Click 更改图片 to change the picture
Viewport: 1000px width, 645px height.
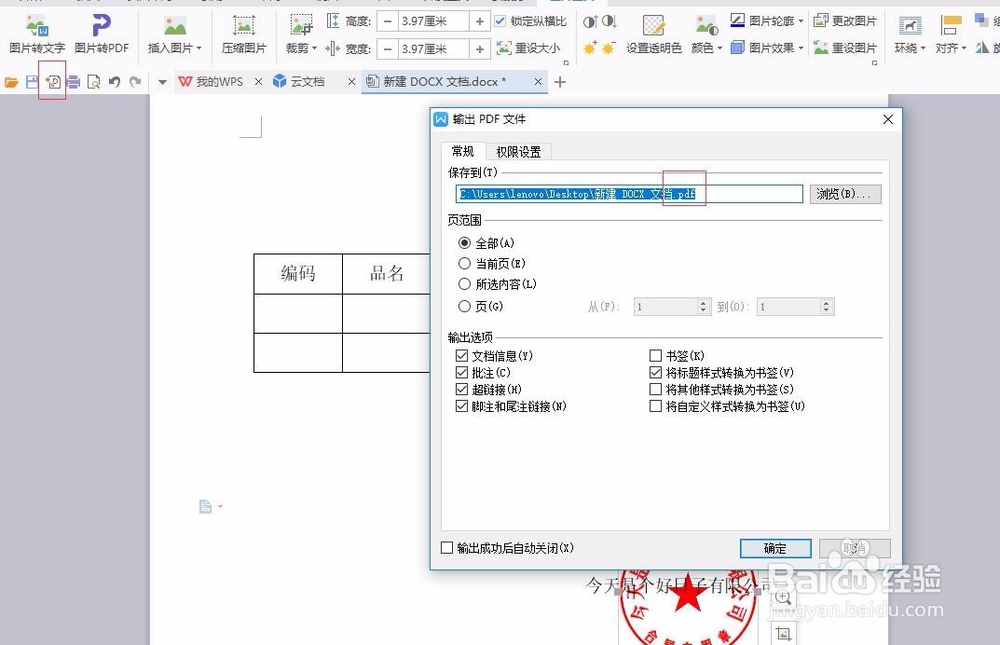click(x=845, y=21)
